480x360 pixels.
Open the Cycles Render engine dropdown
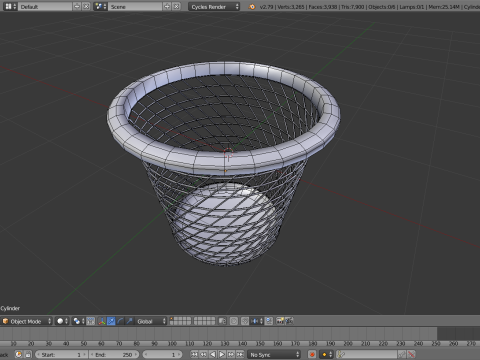[214, 6]
